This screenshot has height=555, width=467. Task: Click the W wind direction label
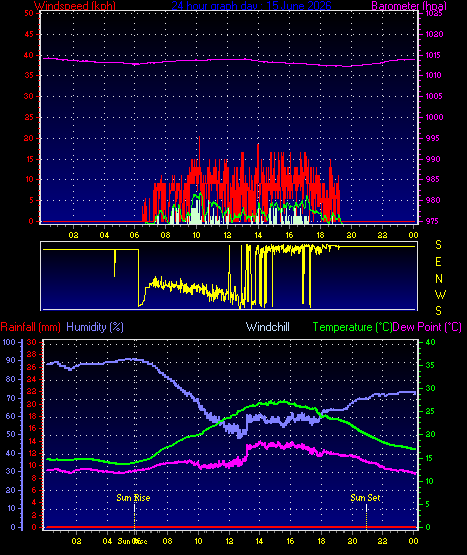440,294
